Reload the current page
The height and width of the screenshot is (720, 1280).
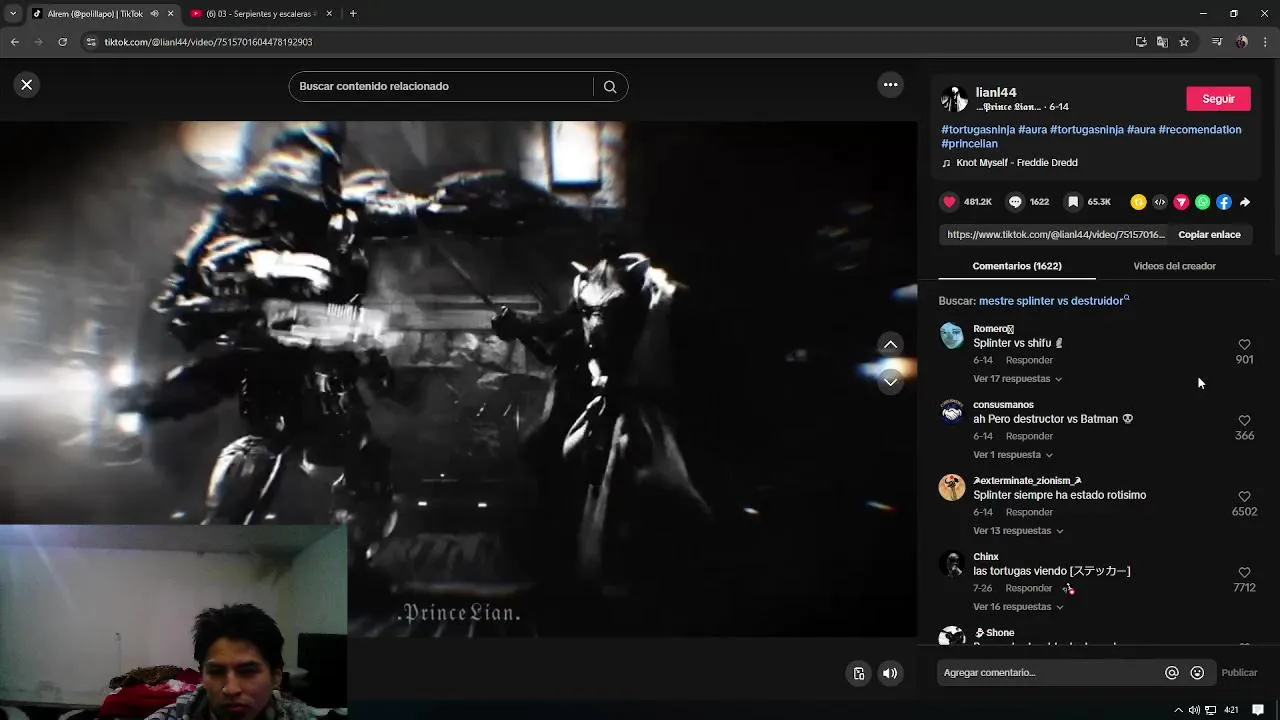62,42
